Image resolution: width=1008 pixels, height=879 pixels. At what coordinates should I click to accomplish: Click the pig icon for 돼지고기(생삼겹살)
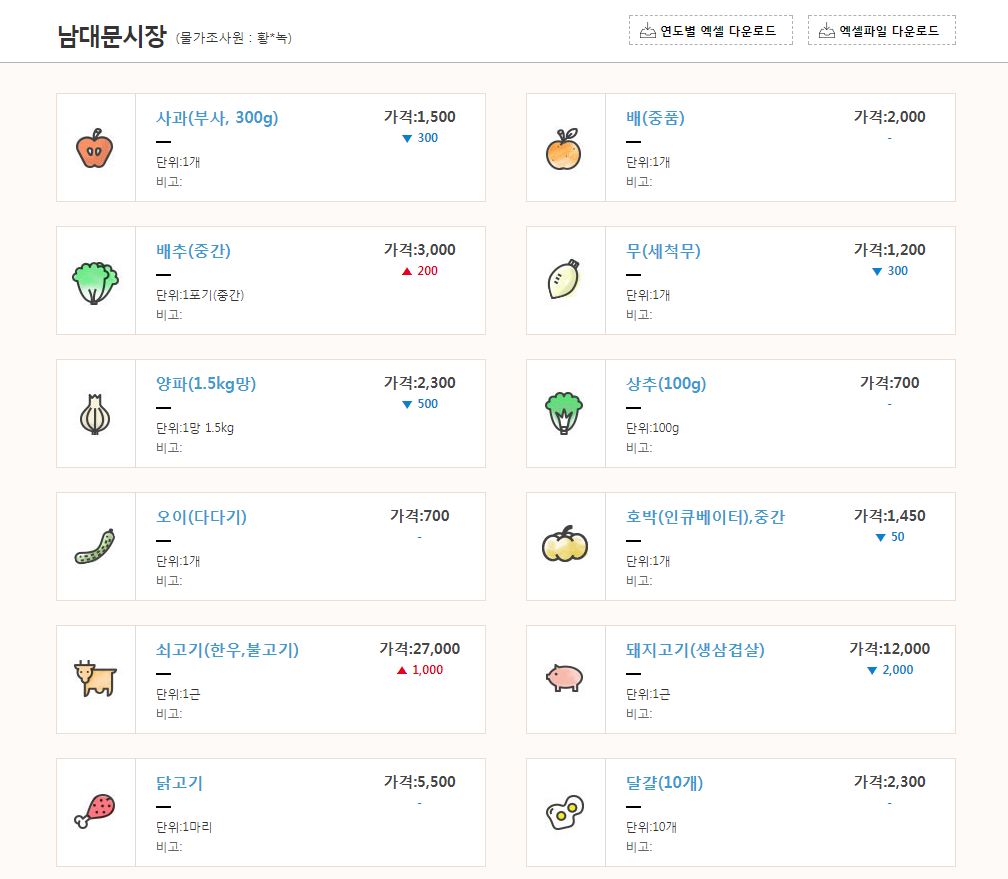click(x=565, y=679)
